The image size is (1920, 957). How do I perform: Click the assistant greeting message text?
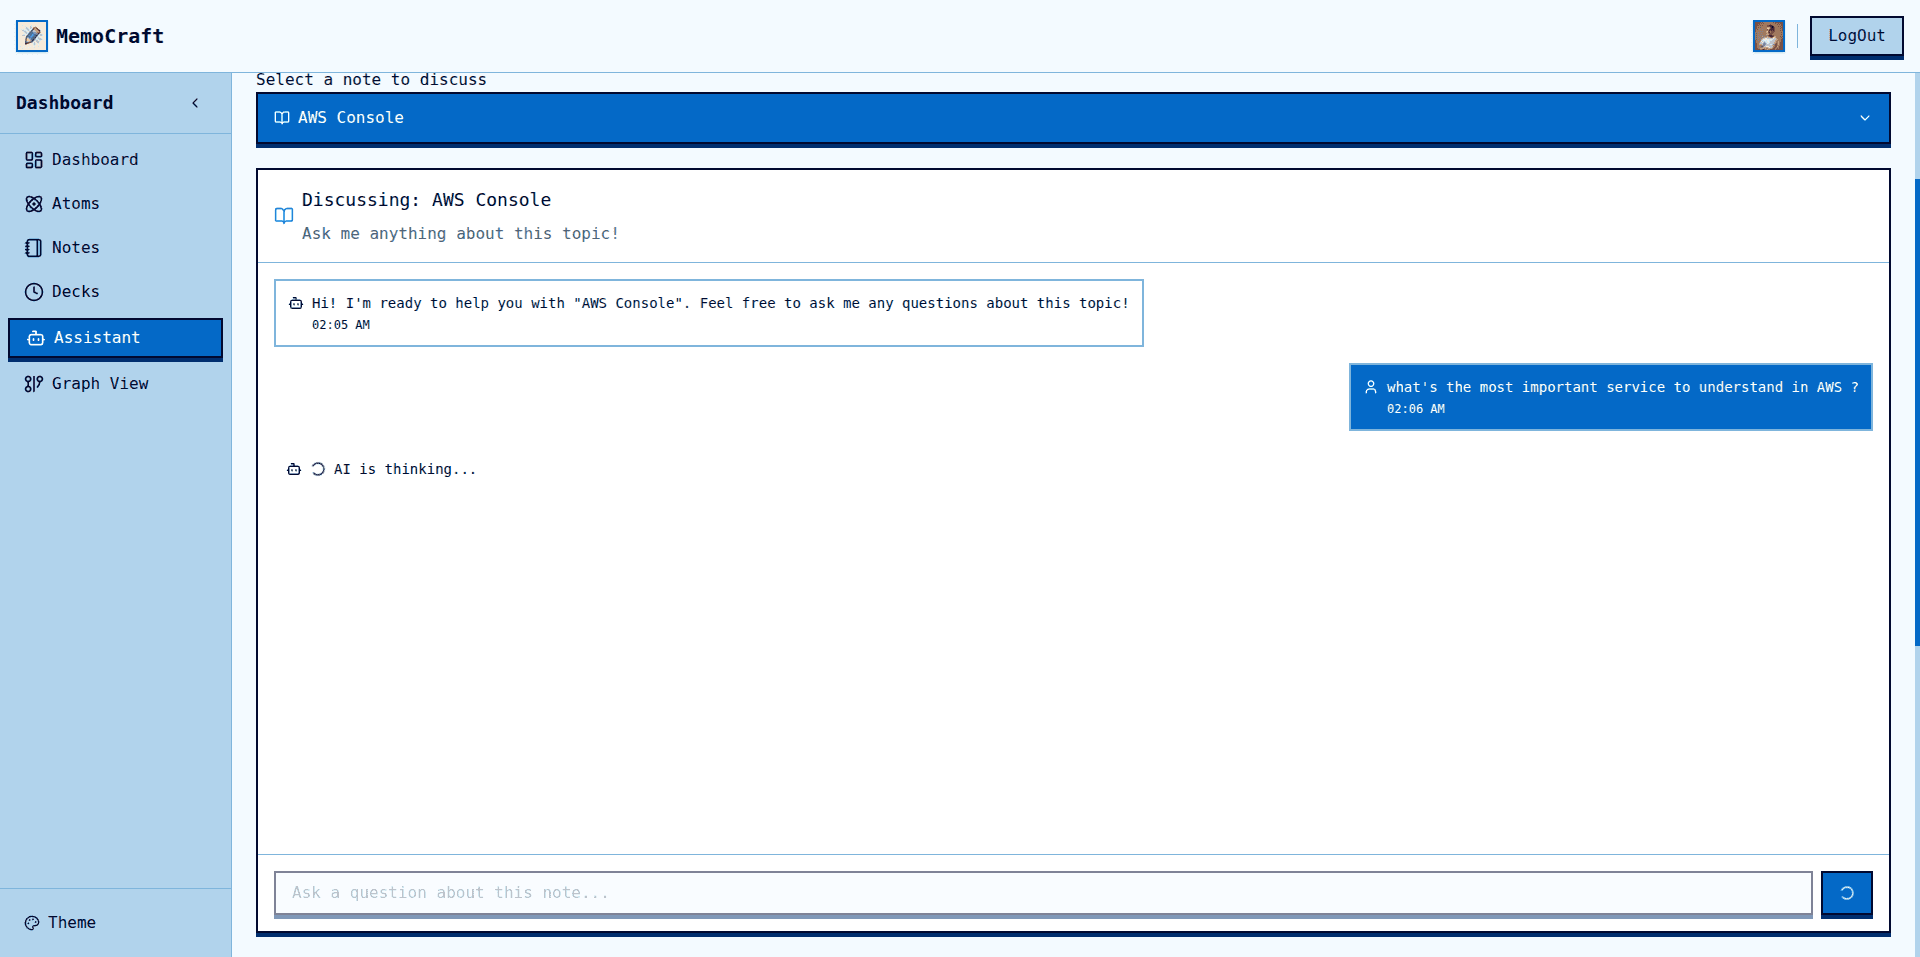point(720,303)
